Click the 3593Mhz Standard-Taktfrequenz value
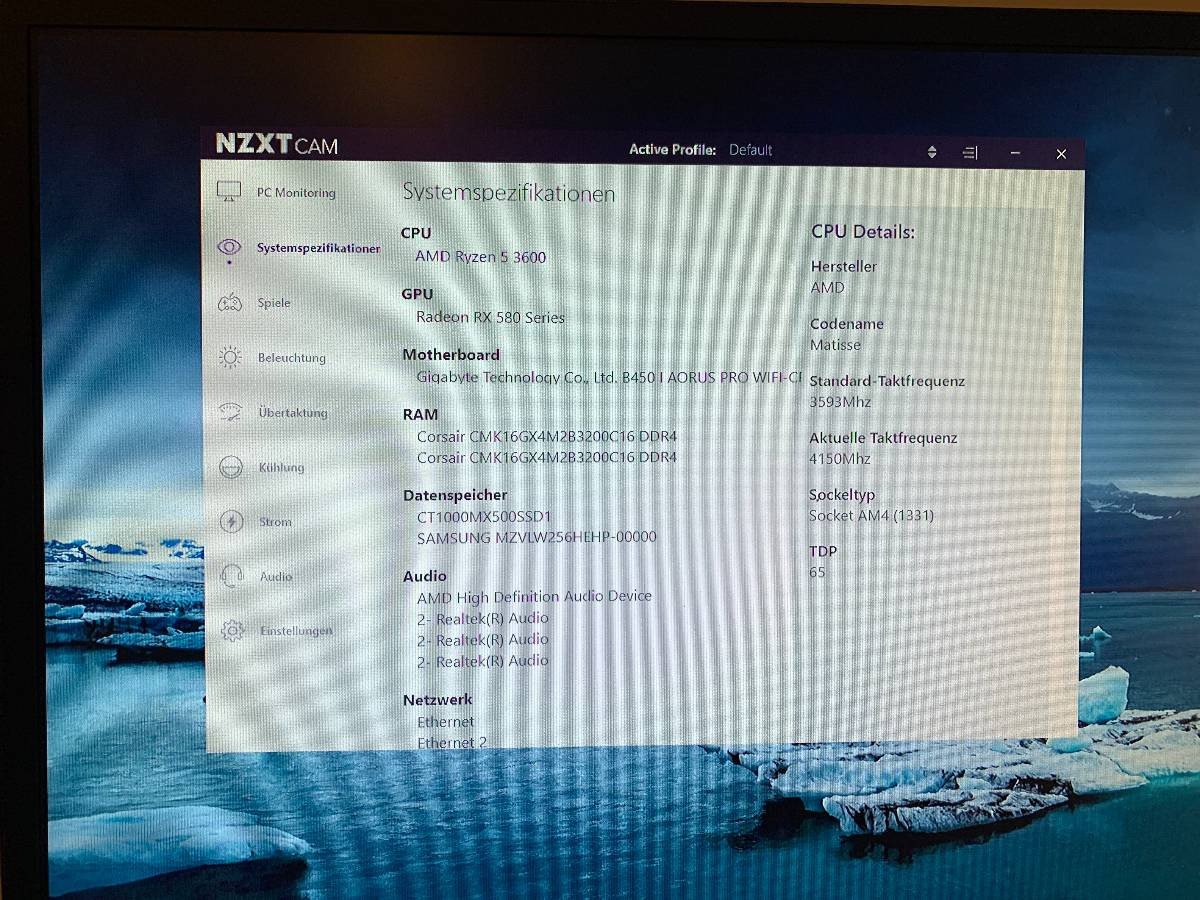The width and height of the screenshot is (1200, 900). pos(840,402)
